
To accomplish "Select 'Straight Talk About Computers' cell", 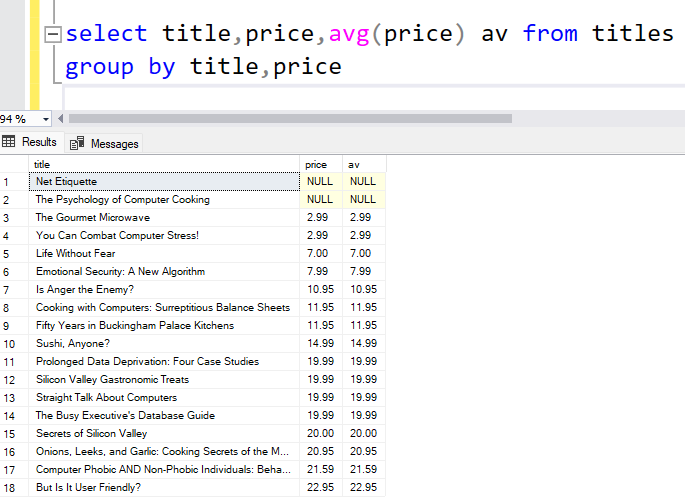I will [164, 398].
